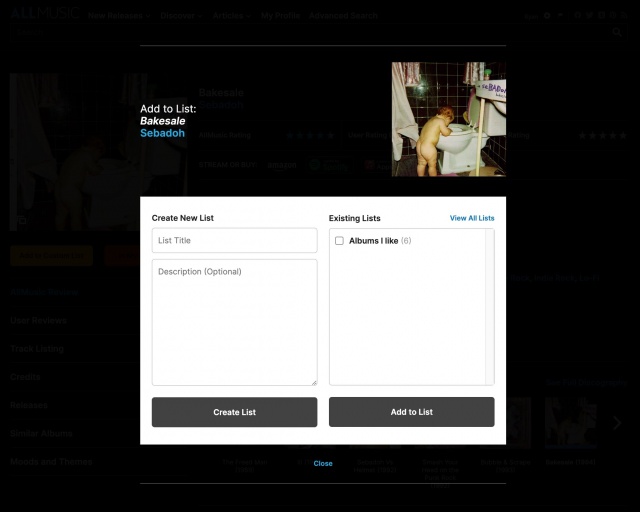
Task: Click the search magnifier icon
Action: [617, 32]
